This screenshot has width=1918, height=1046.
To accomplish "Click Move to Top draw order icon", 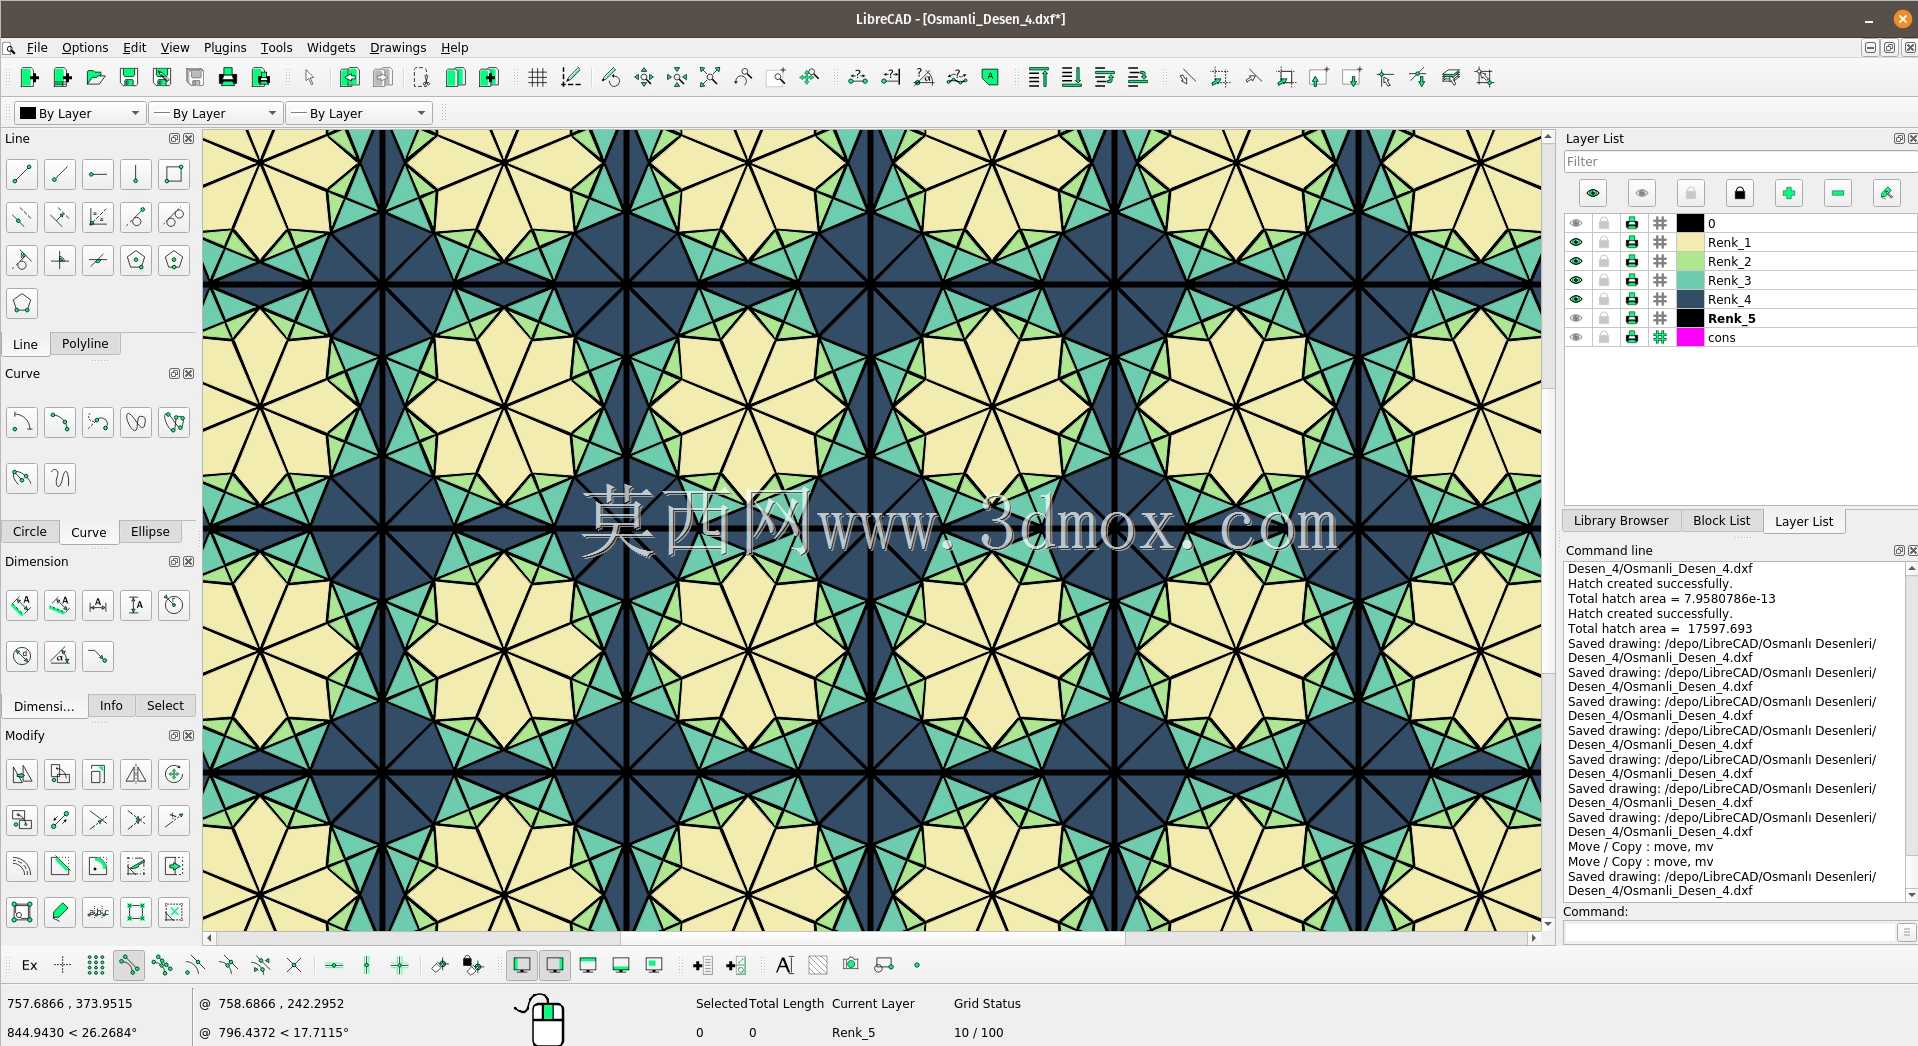I will pos(1038,77).
